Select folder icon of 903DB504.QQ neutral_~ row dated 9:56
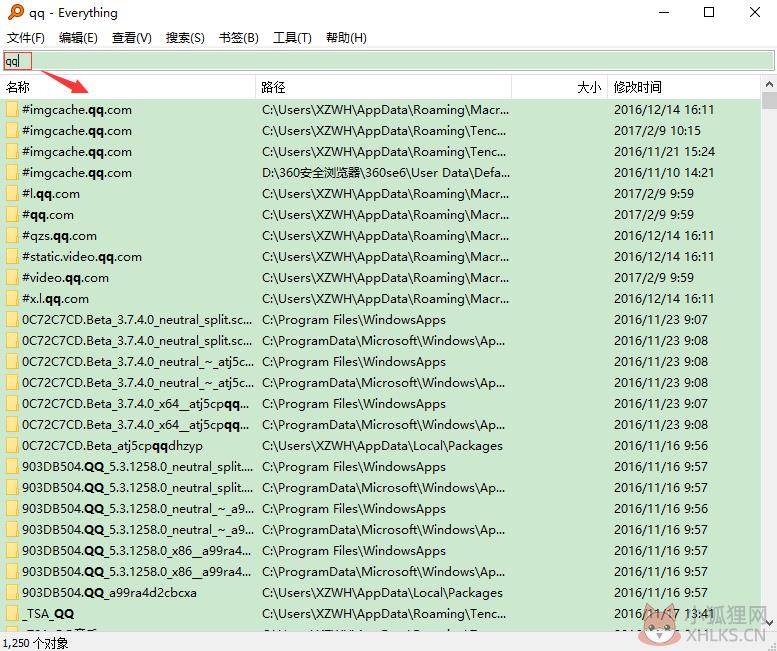This screenshot has width=777, height=651. coord(12,509)
